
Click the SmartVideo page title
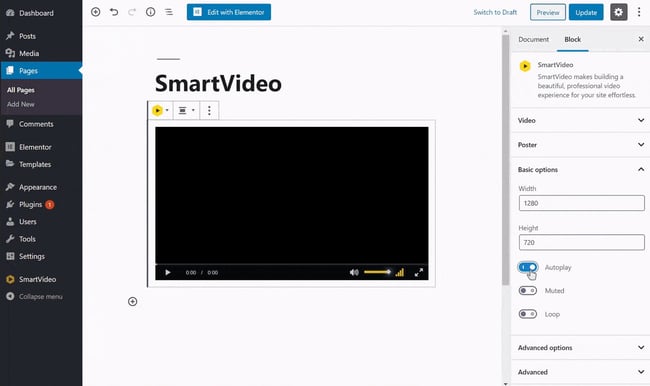(x=218, y=83)
